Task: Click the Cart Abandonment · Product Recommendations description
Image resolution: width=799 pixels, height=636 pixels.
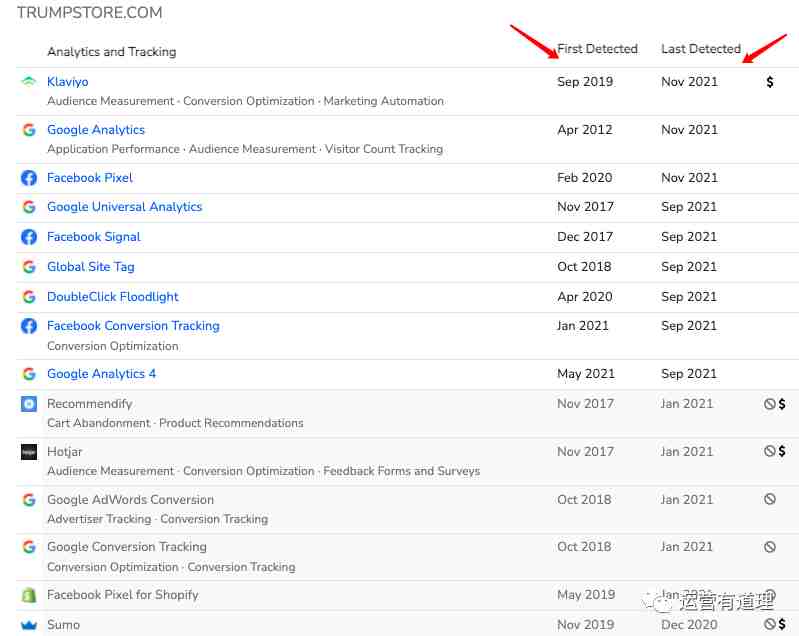Action: click(x=175, y=423)
